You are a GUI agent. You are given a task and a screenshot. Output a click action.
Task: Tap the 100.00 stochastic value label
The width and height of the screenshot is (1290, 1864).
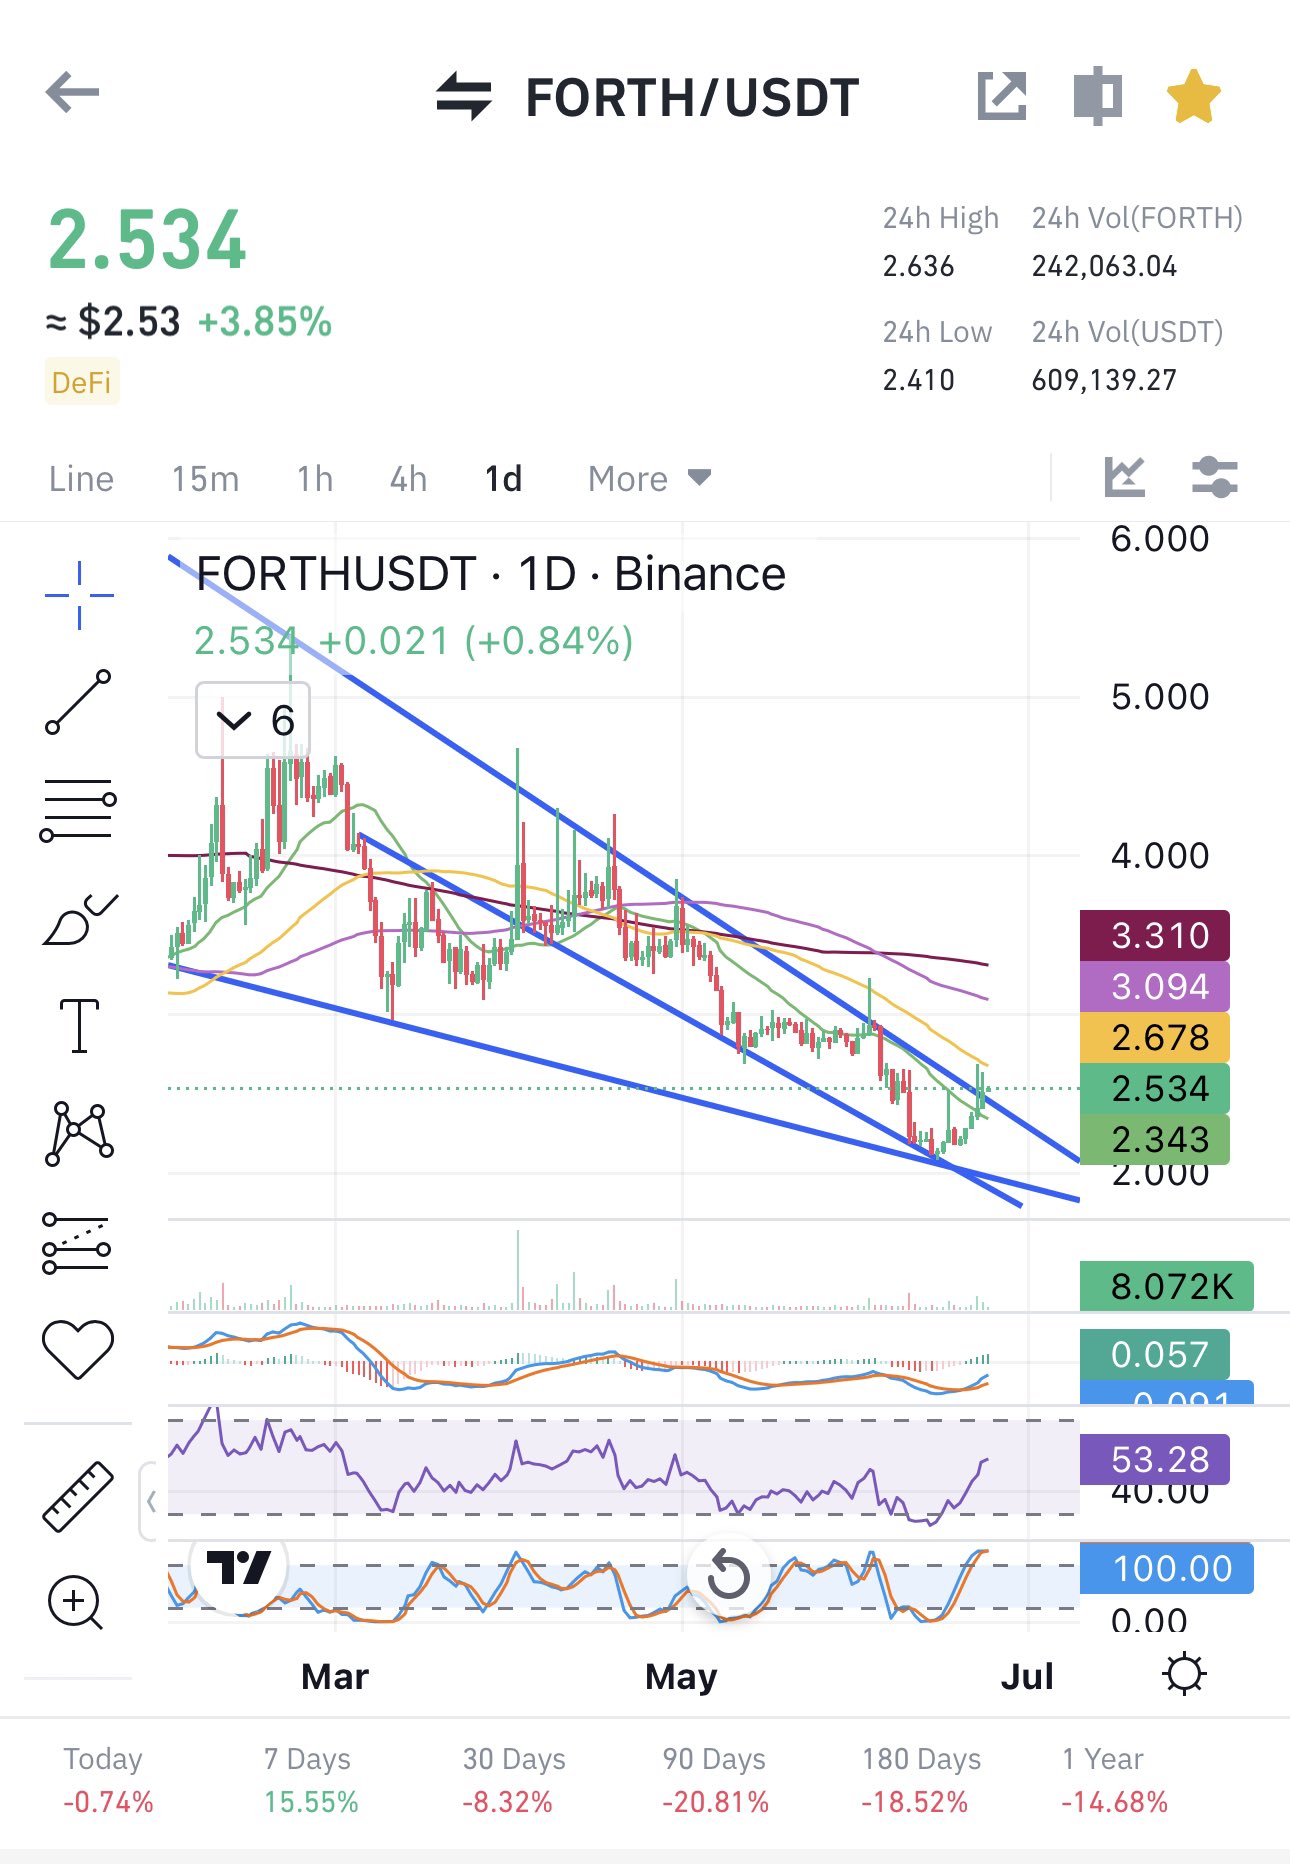(1167, 1568)
